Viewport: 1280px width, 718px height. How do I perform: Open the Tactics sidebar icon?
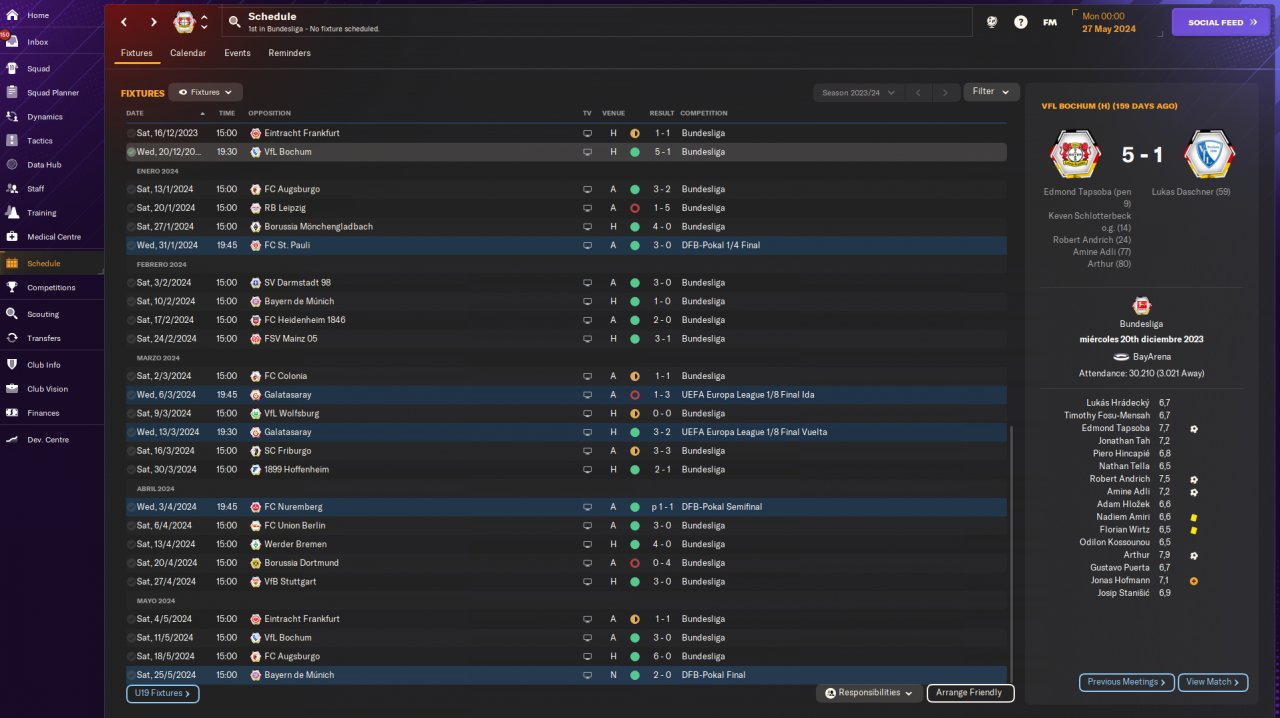pyautogui.click(x=12, y=141)
